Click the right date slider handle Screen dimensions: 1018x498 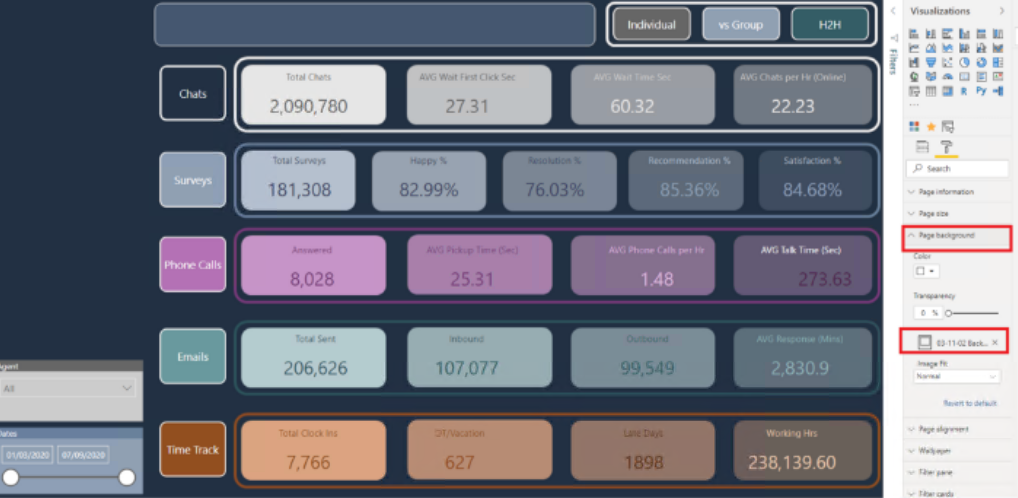pyautogui.click(x=127, y=478)
